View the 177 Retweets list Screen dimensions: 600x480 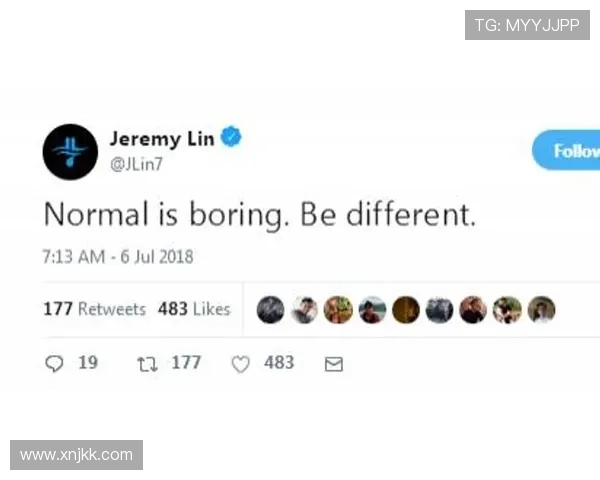95,309
